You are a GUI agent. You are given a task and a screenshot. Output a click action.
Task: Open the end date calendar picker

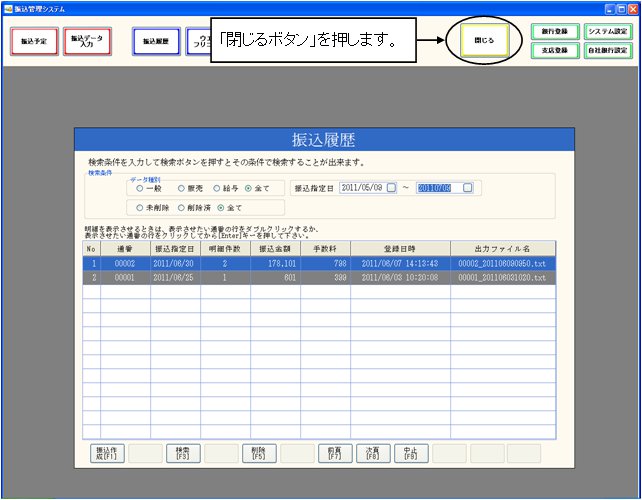pos(467,187)
